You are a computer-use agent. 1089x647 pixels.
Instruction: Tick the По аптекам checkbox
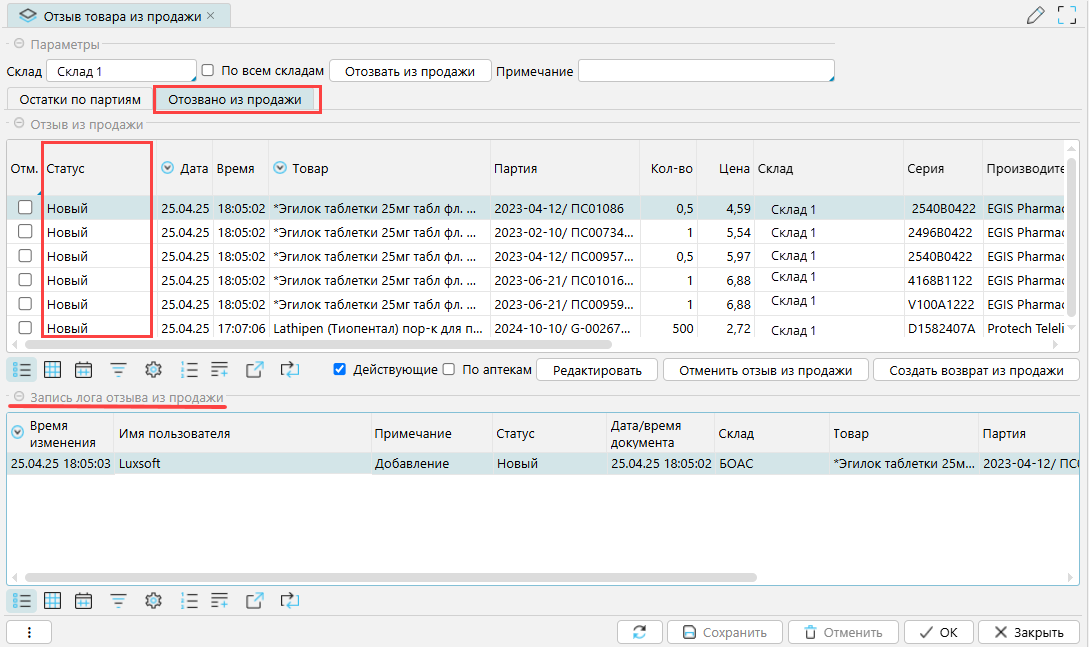[x=449, y=369]
